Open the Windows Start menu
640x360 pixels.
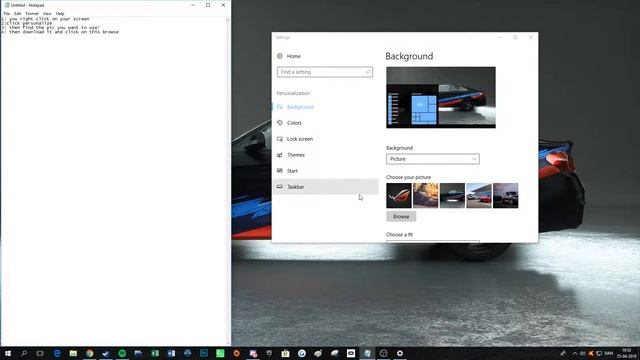click(x=8, y=353)
